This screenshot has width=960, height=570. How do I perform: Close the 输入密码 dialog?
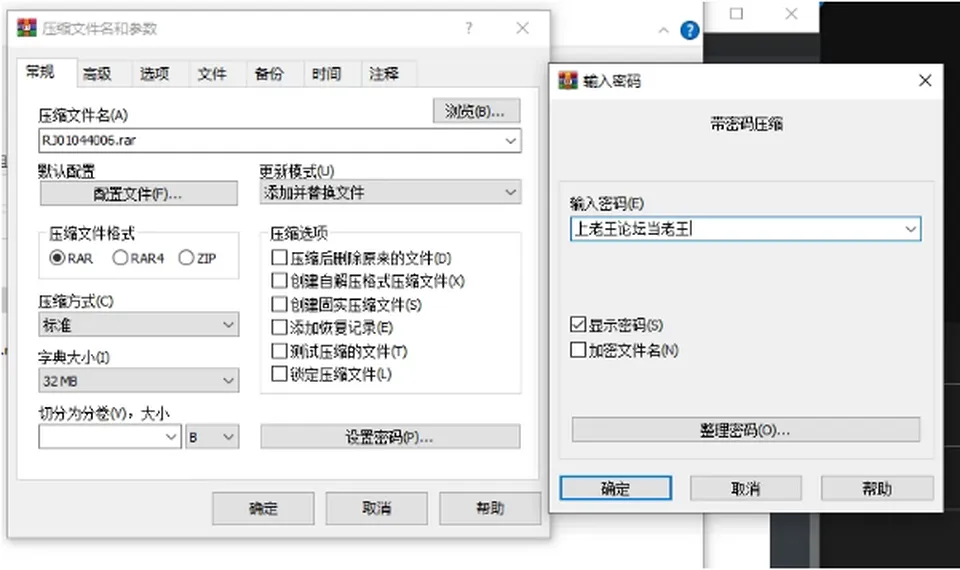tap(925, 80)
